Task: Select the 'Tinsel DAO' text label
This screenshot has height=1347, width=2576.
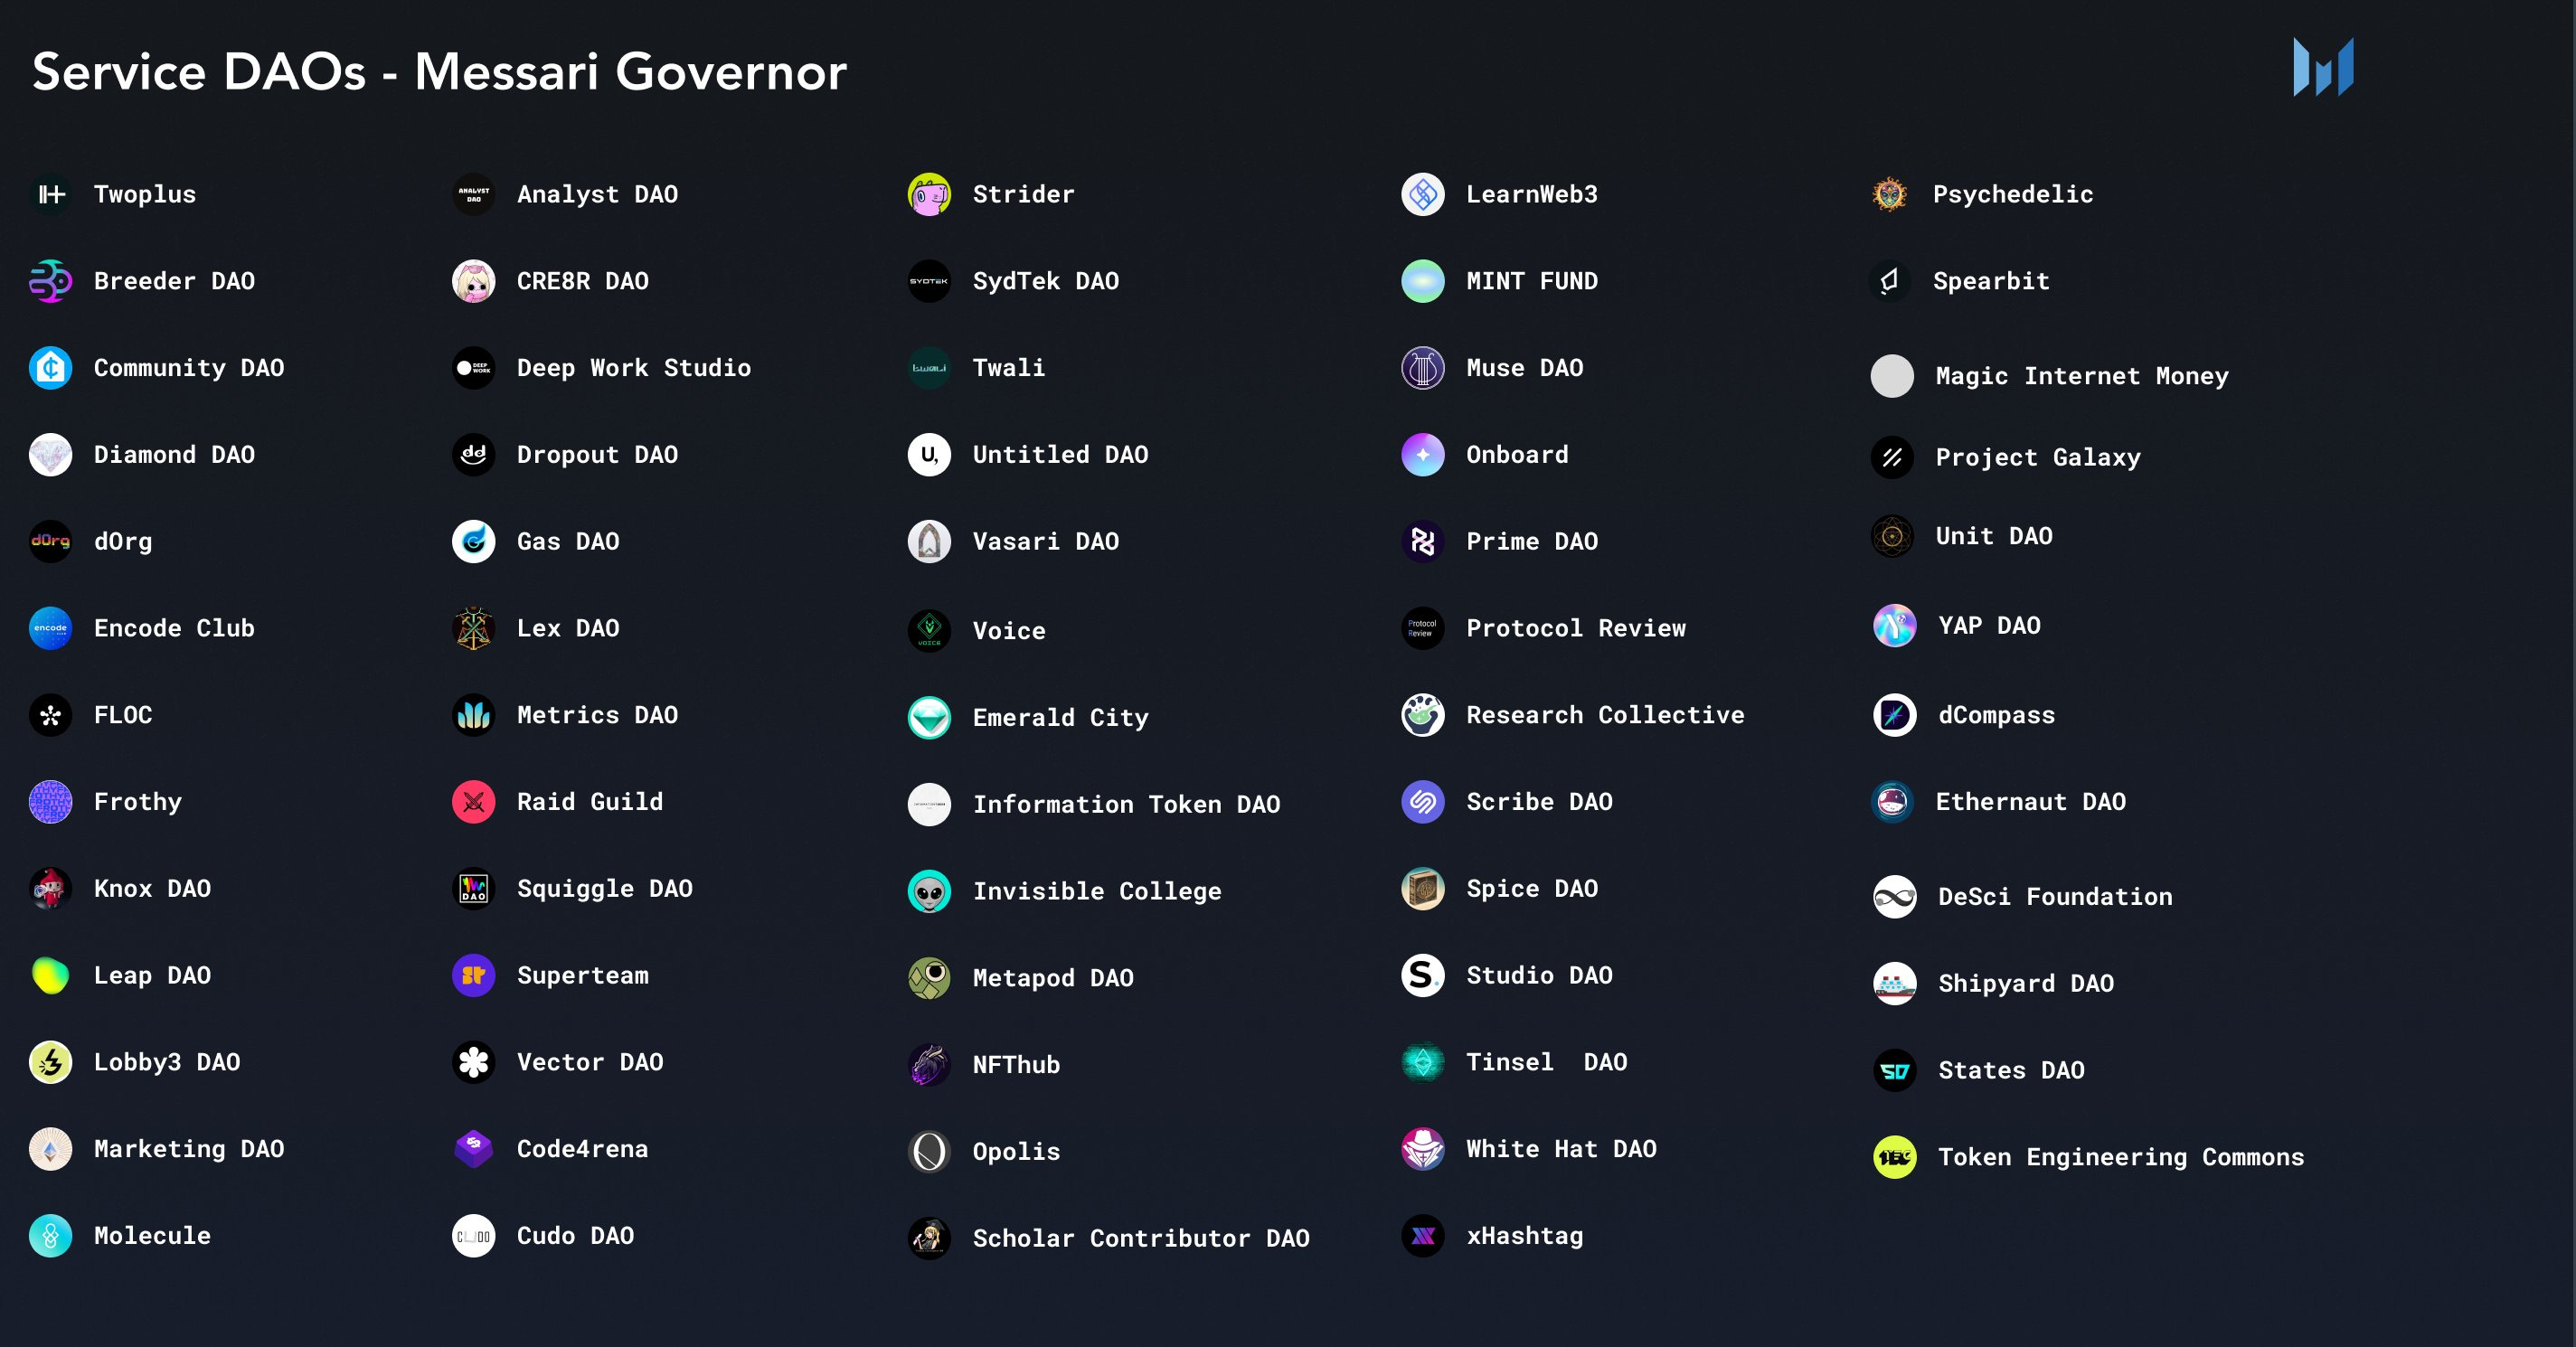Action: click(x=1546, y=1062)
